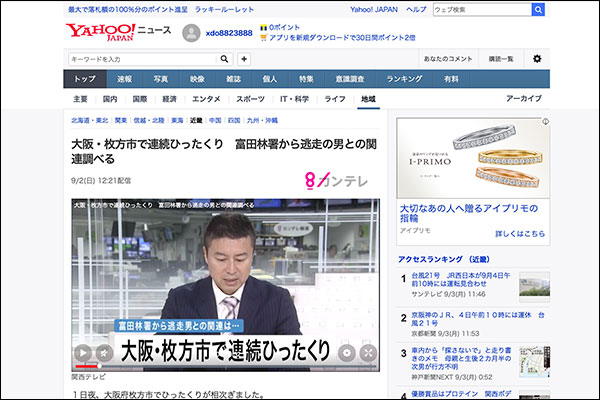The image size is (600, 400).
Task: Play the news video
Action: (81, 352)
